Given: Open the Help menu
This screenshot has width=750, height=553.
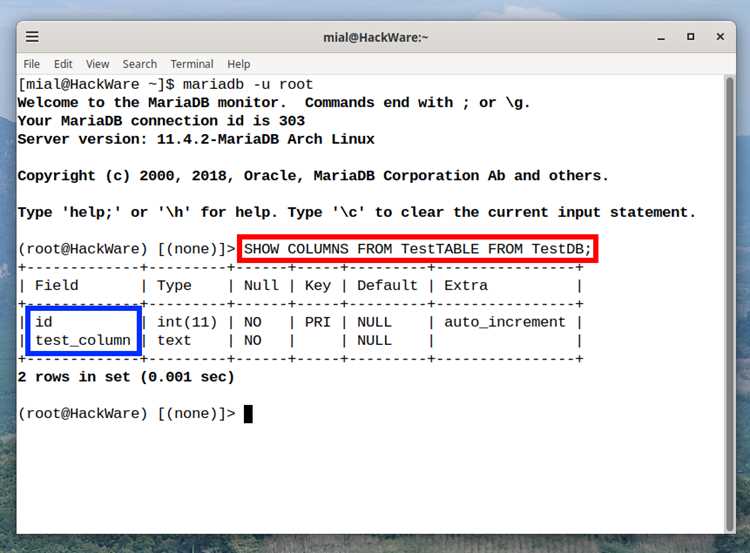Looking at the screenshot, I should (239, 64).
